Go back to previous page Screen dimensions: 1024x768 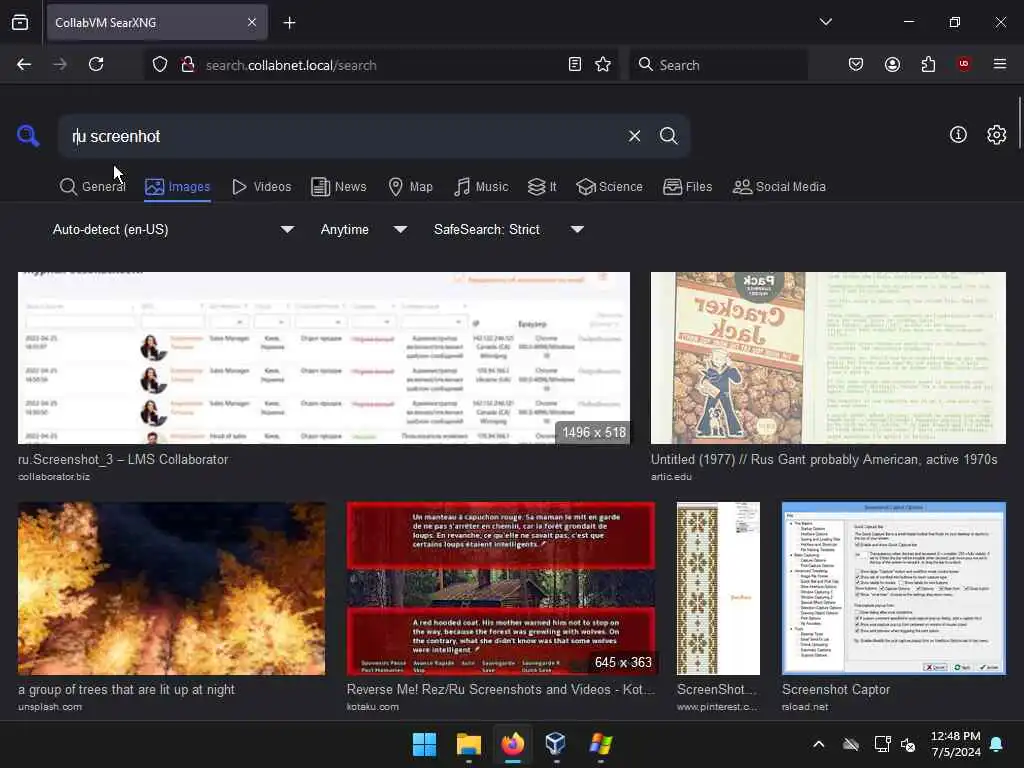[x=24, y=64]
